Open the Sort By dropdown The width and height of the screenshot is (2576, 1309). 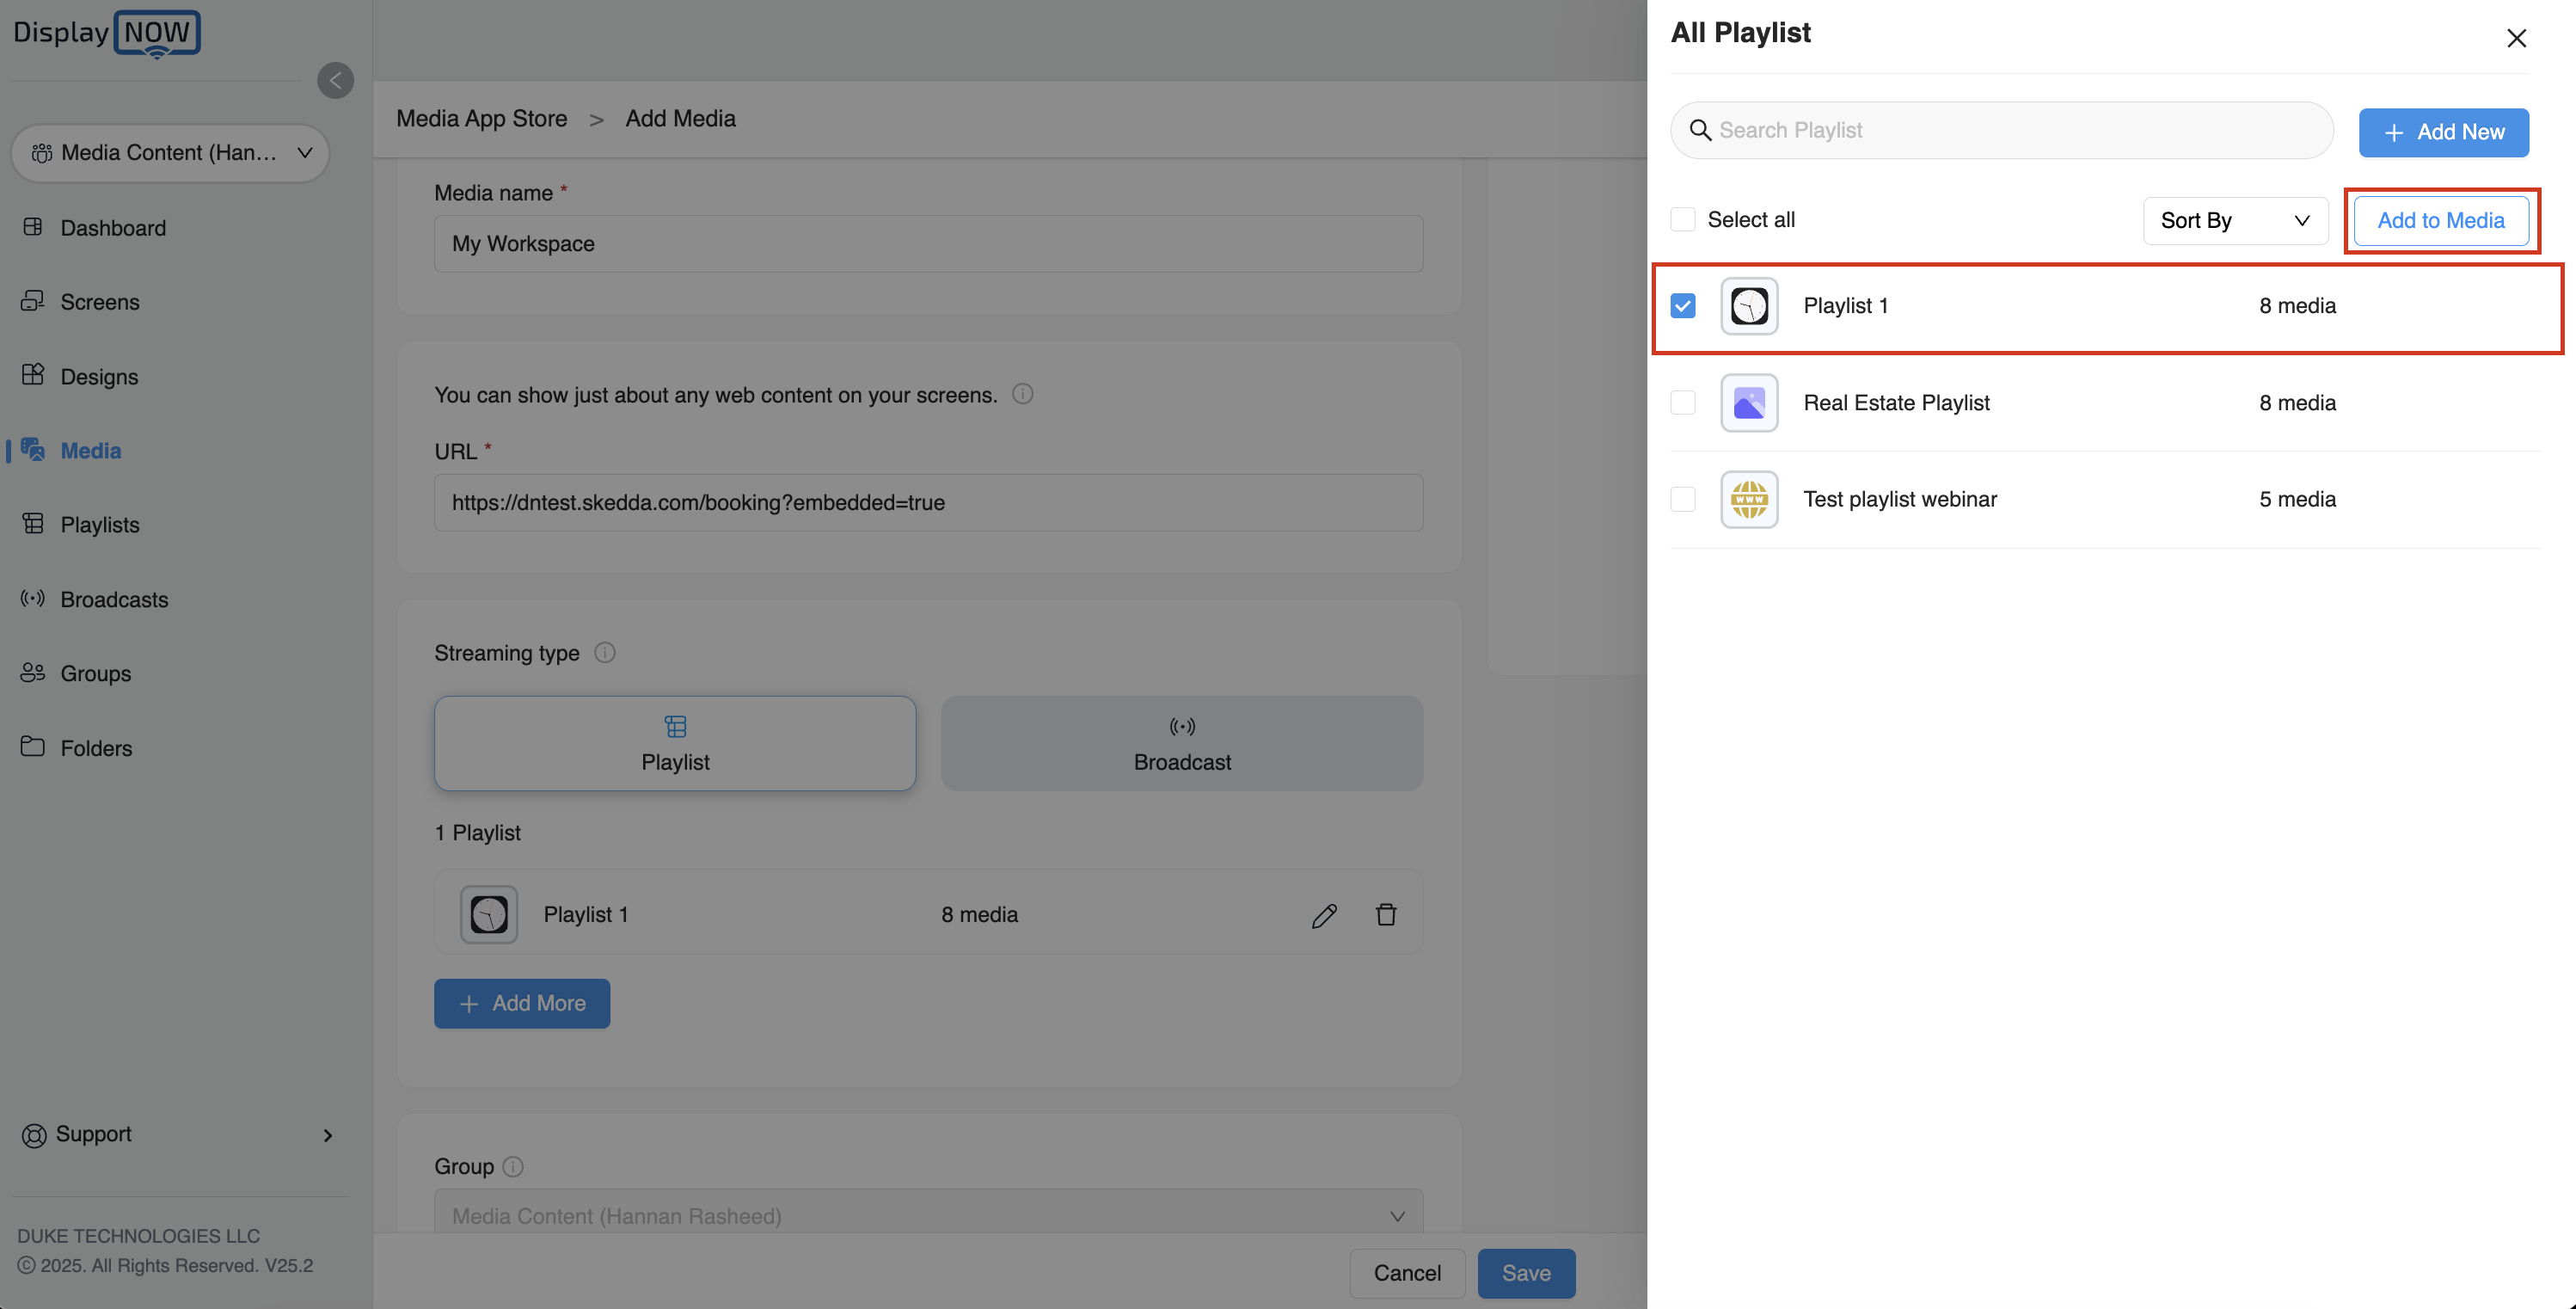click(x=2235, y=220)
